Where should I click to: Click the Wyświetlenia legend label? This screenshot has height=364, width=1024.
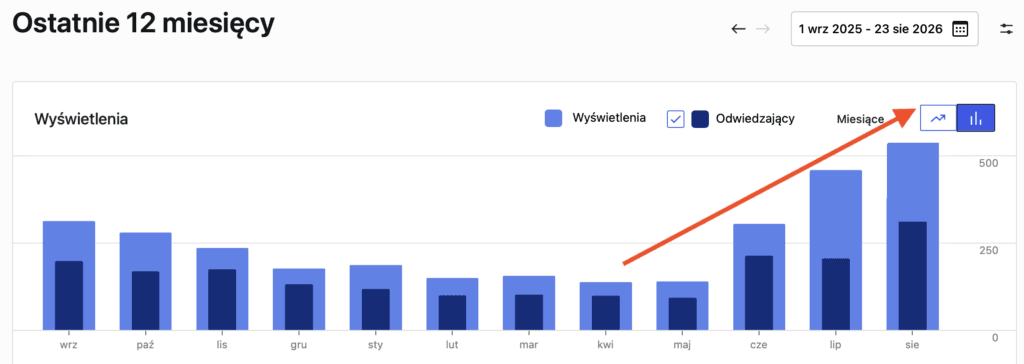click(x=609, y=118)
